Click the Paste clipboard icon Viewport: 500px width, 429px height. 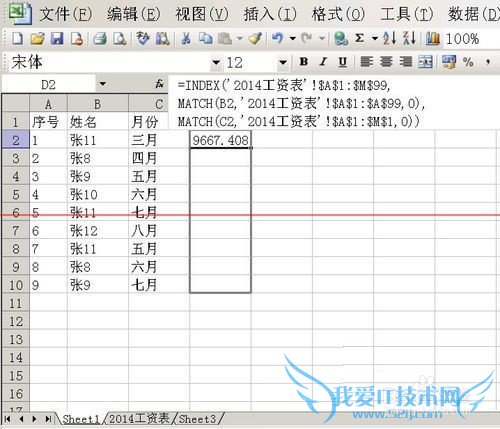click(x=225, y=39)
